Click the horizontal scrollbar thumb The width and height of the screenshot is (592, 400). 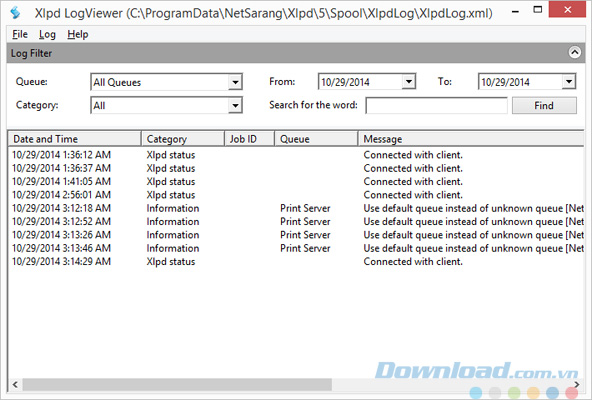click(177, 385)
